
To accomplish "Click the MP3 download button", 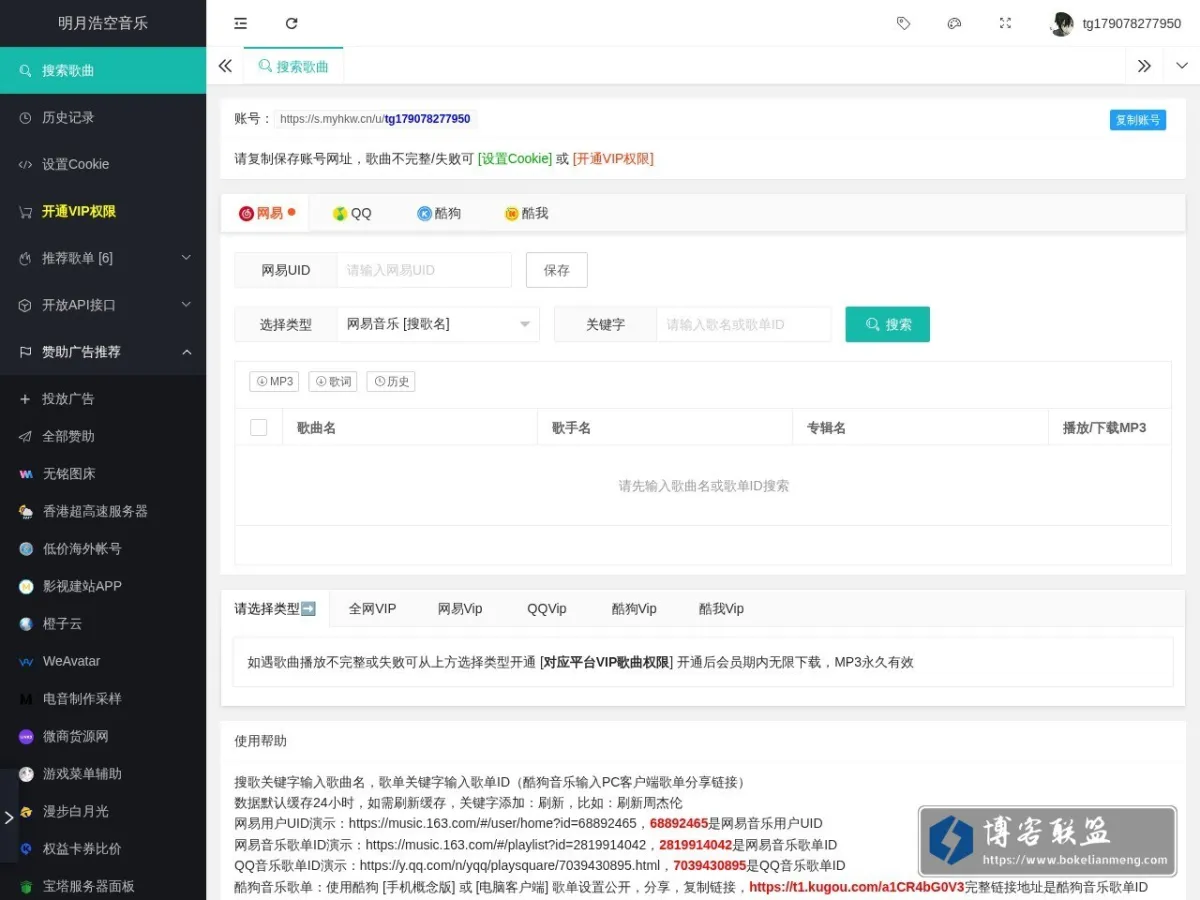I will coord(274,381).
